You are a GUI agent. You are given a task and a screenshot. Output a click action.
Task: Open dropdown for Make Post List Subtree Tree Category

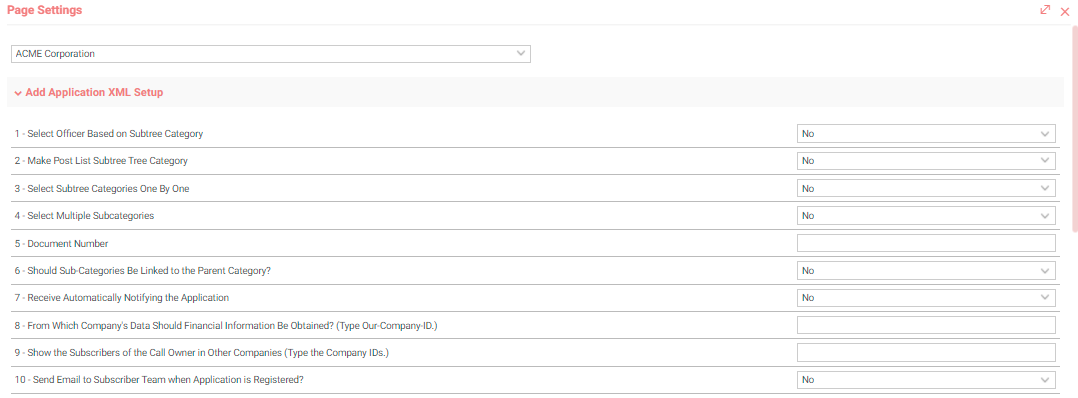pos(926,161)
